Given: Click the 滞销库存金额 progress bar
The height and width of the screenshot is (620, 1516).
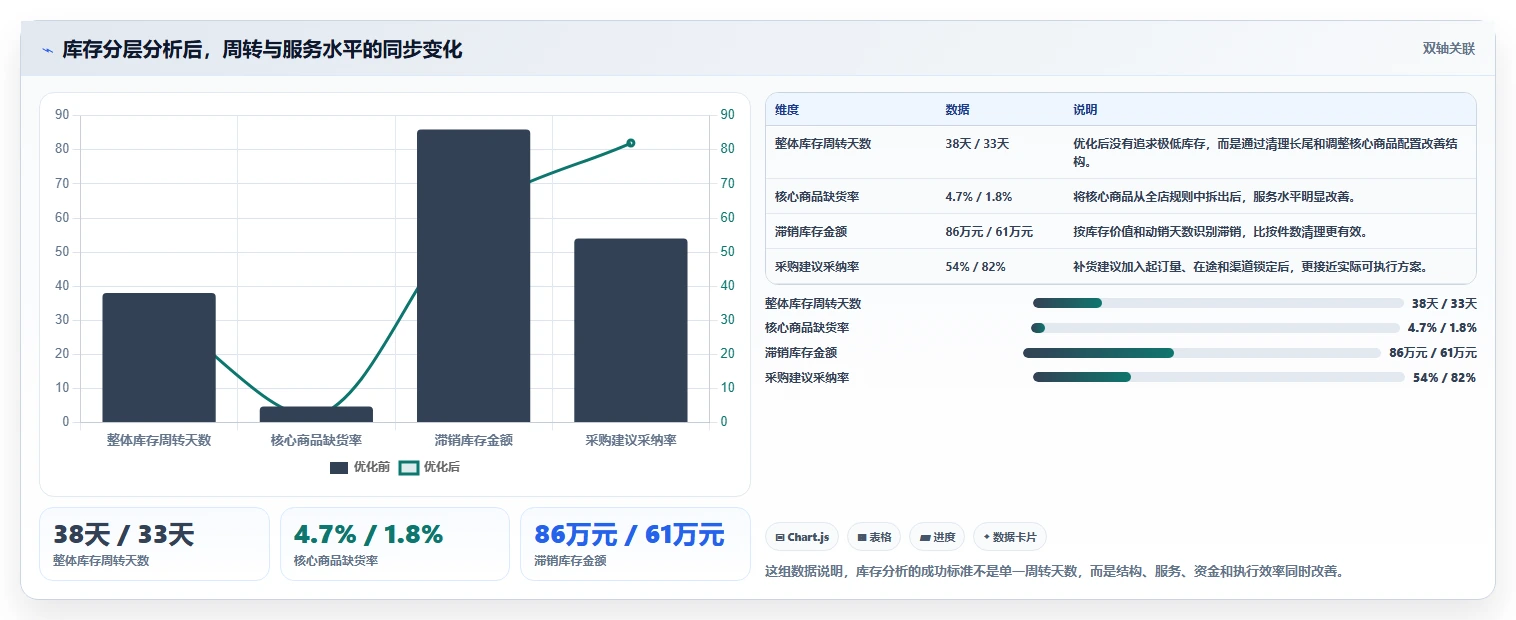Looking at the screenshot, I should [1202, 353].
